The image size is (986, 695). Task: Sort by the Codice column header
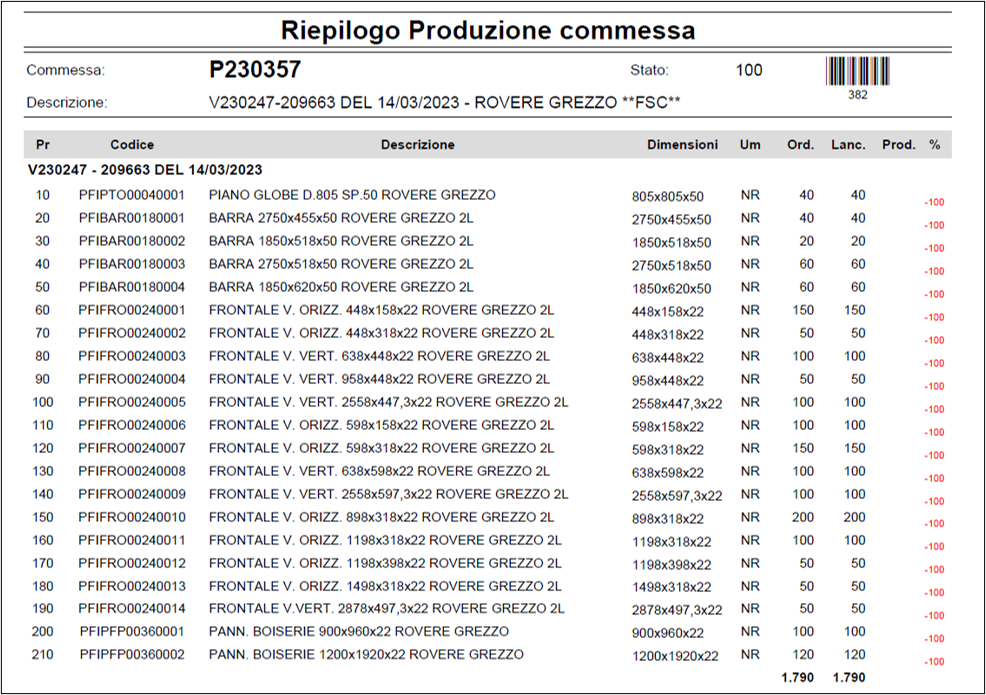131,144
